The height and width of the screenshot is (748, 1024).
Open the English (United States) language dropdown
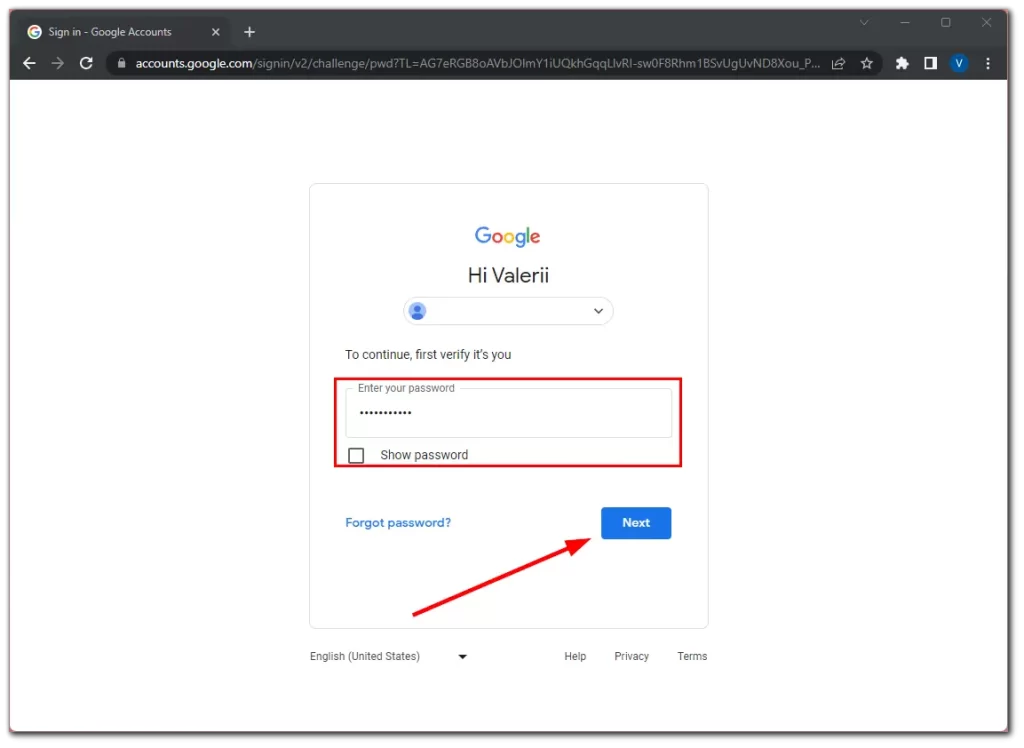point(388,657)
